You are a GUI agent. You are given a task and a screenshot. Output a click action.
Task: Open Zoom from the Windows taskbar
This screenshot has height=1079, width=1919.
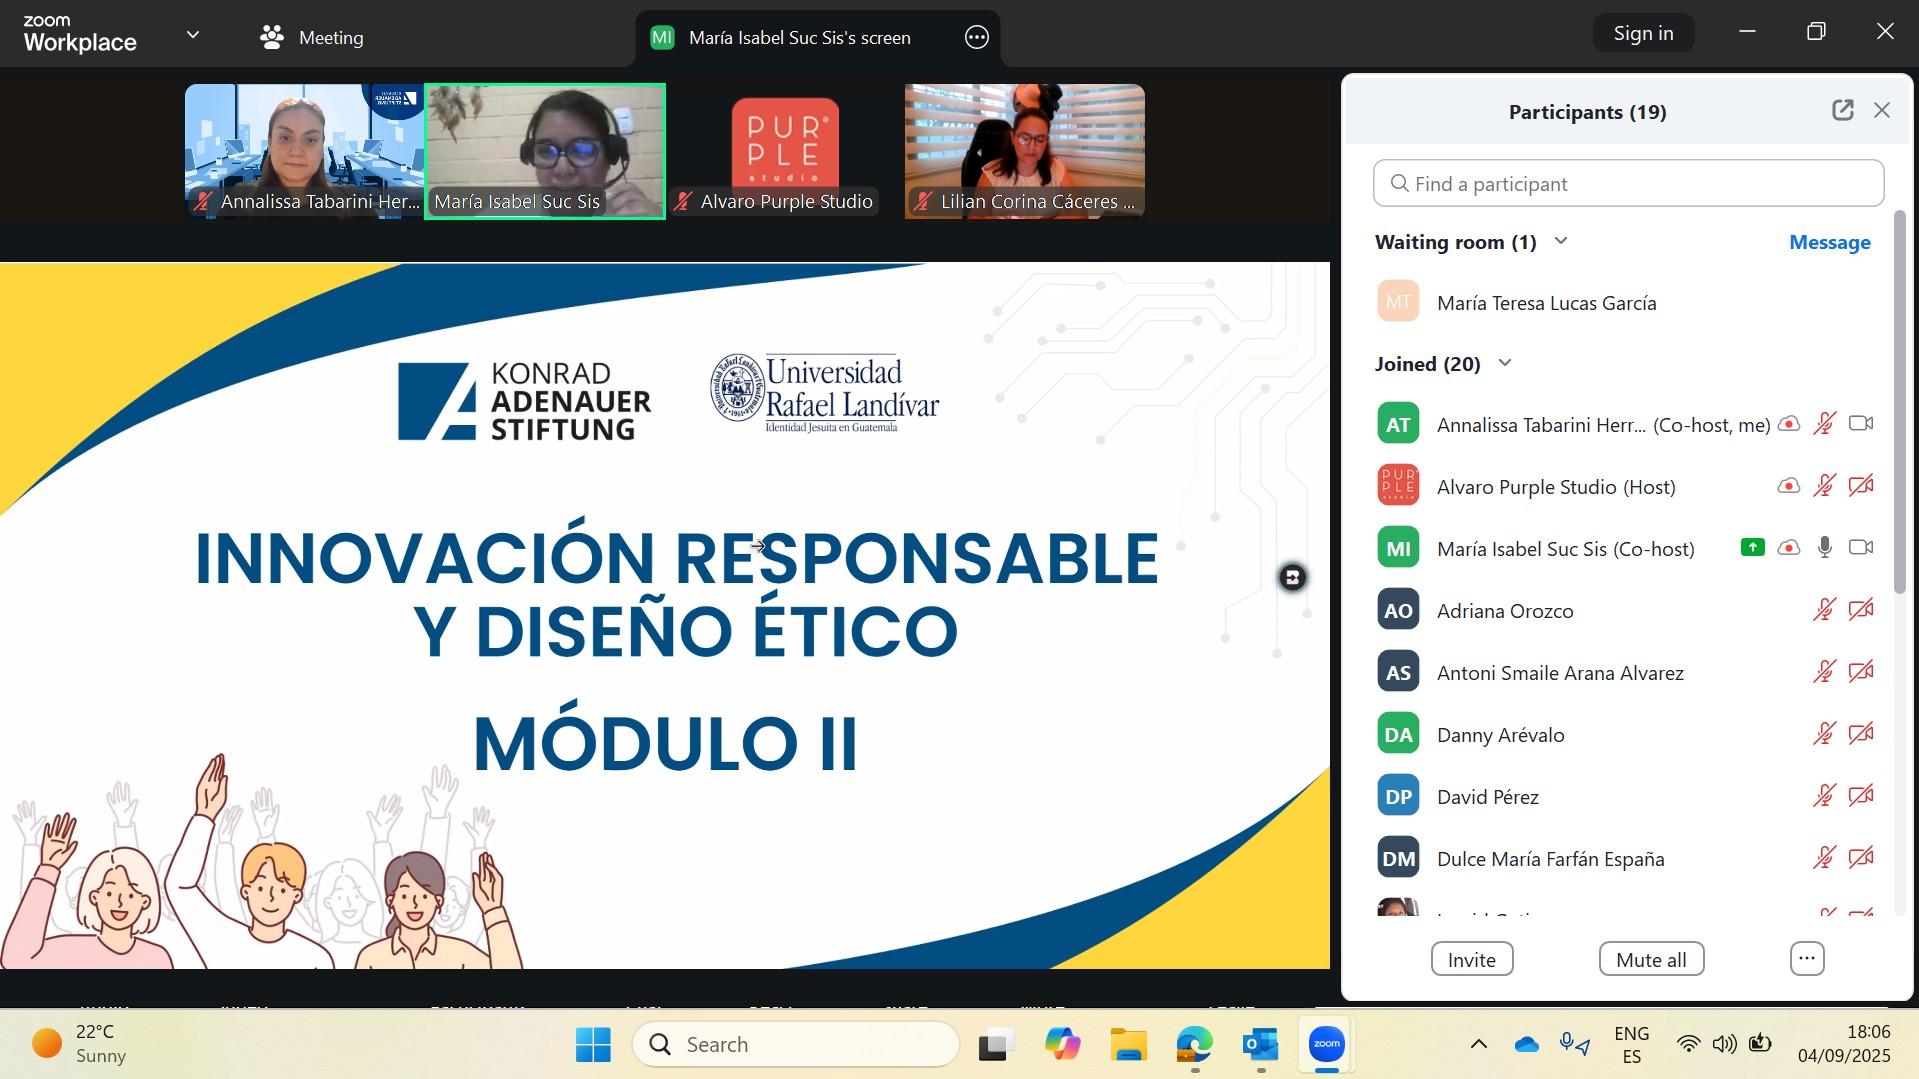pos(1326,1045)
